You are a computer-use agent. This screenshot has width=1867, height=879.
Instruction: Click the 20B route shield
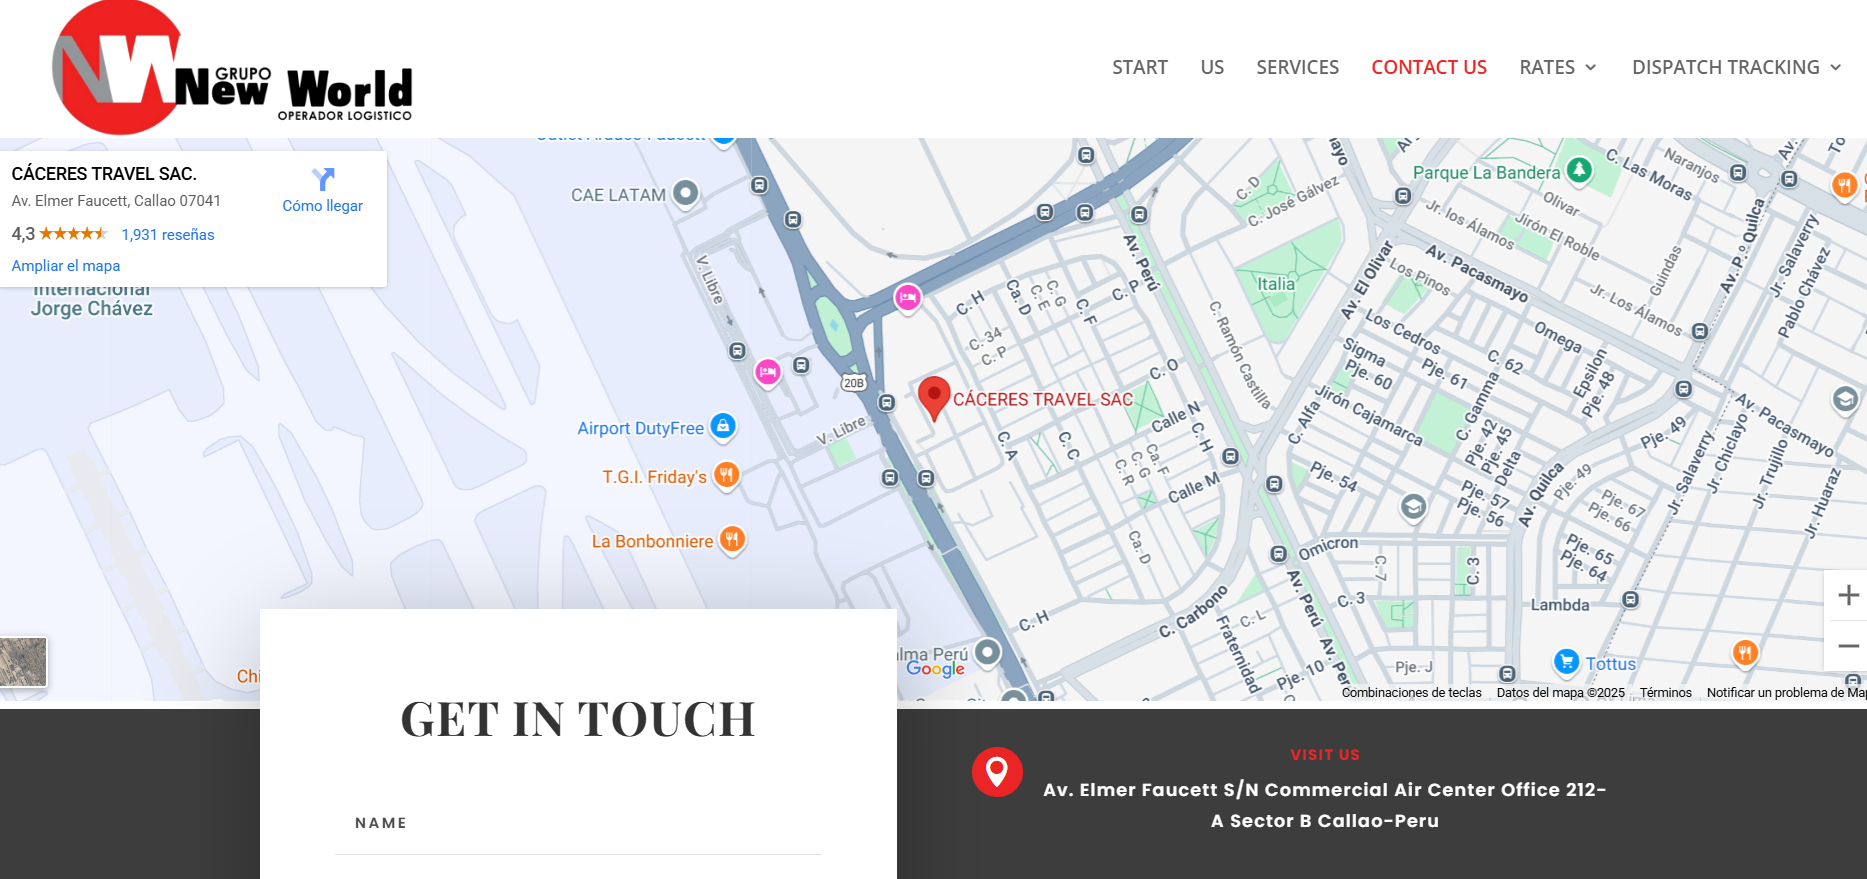point(853,383)
